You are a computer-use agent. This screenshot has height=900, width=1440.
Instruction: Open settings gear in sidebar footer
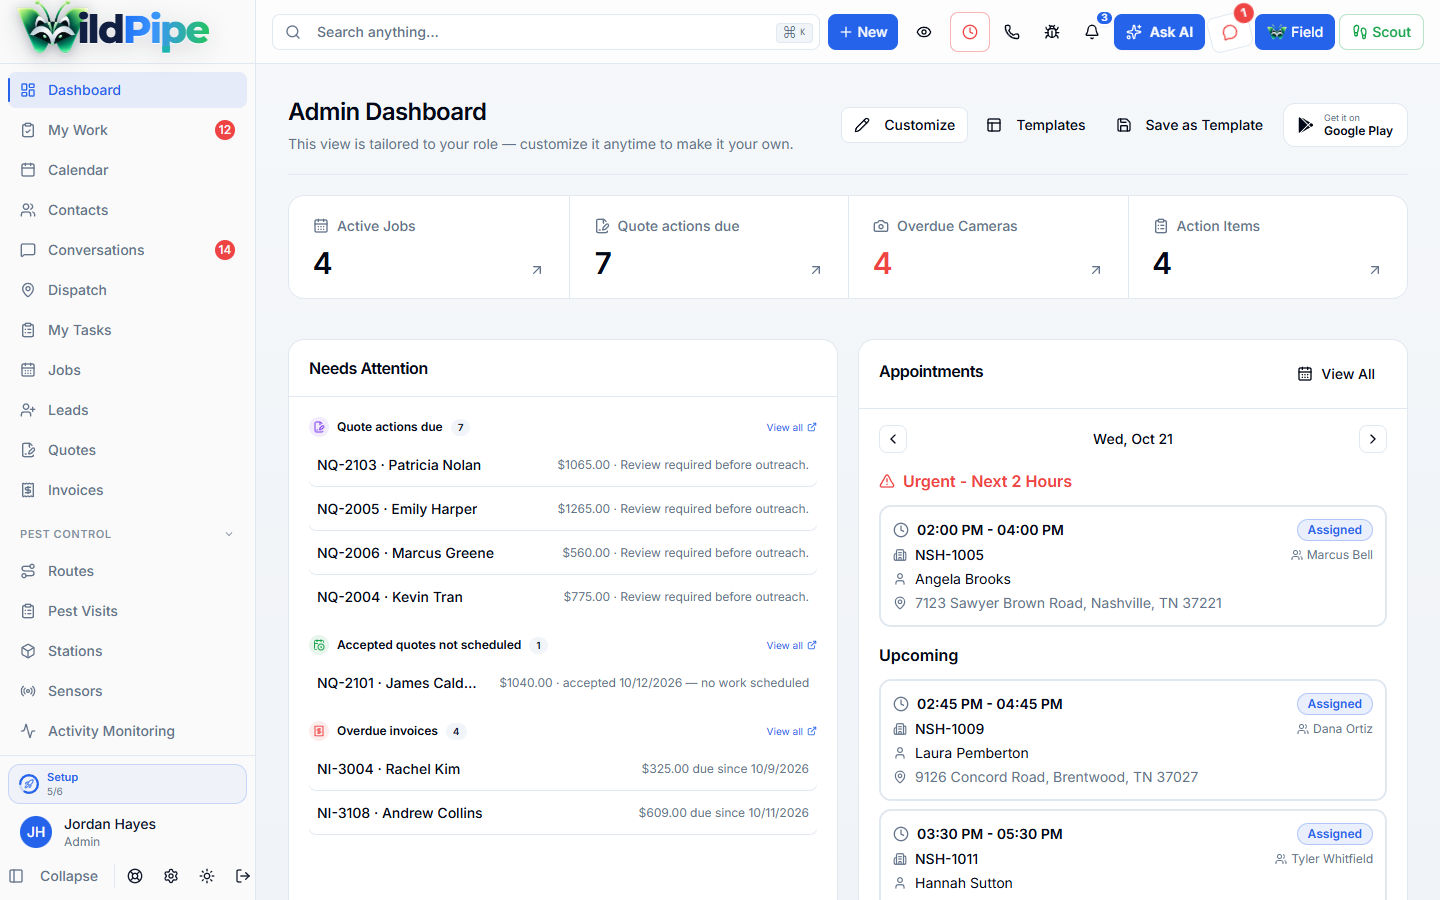click(171, 876)
